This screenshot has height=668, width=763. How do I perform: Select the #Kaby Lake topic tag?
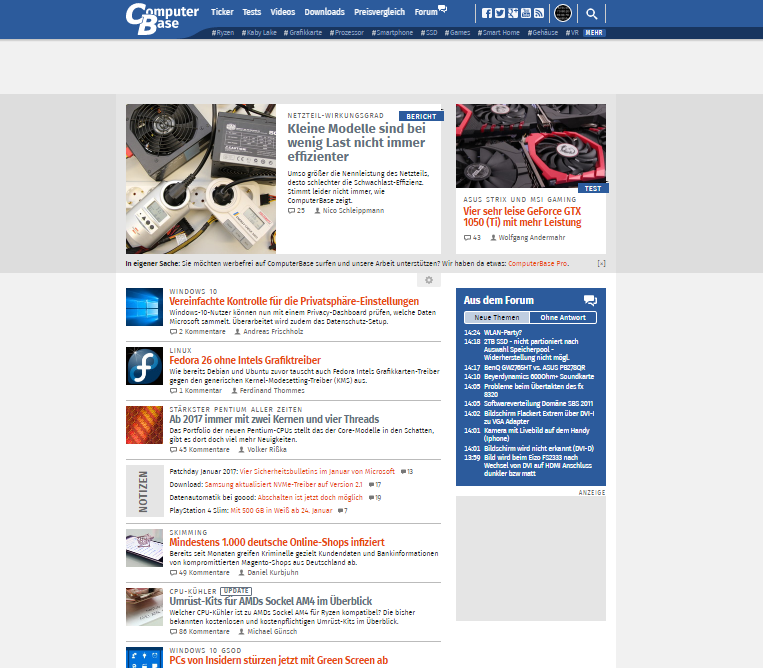click(x=259, y=33)
